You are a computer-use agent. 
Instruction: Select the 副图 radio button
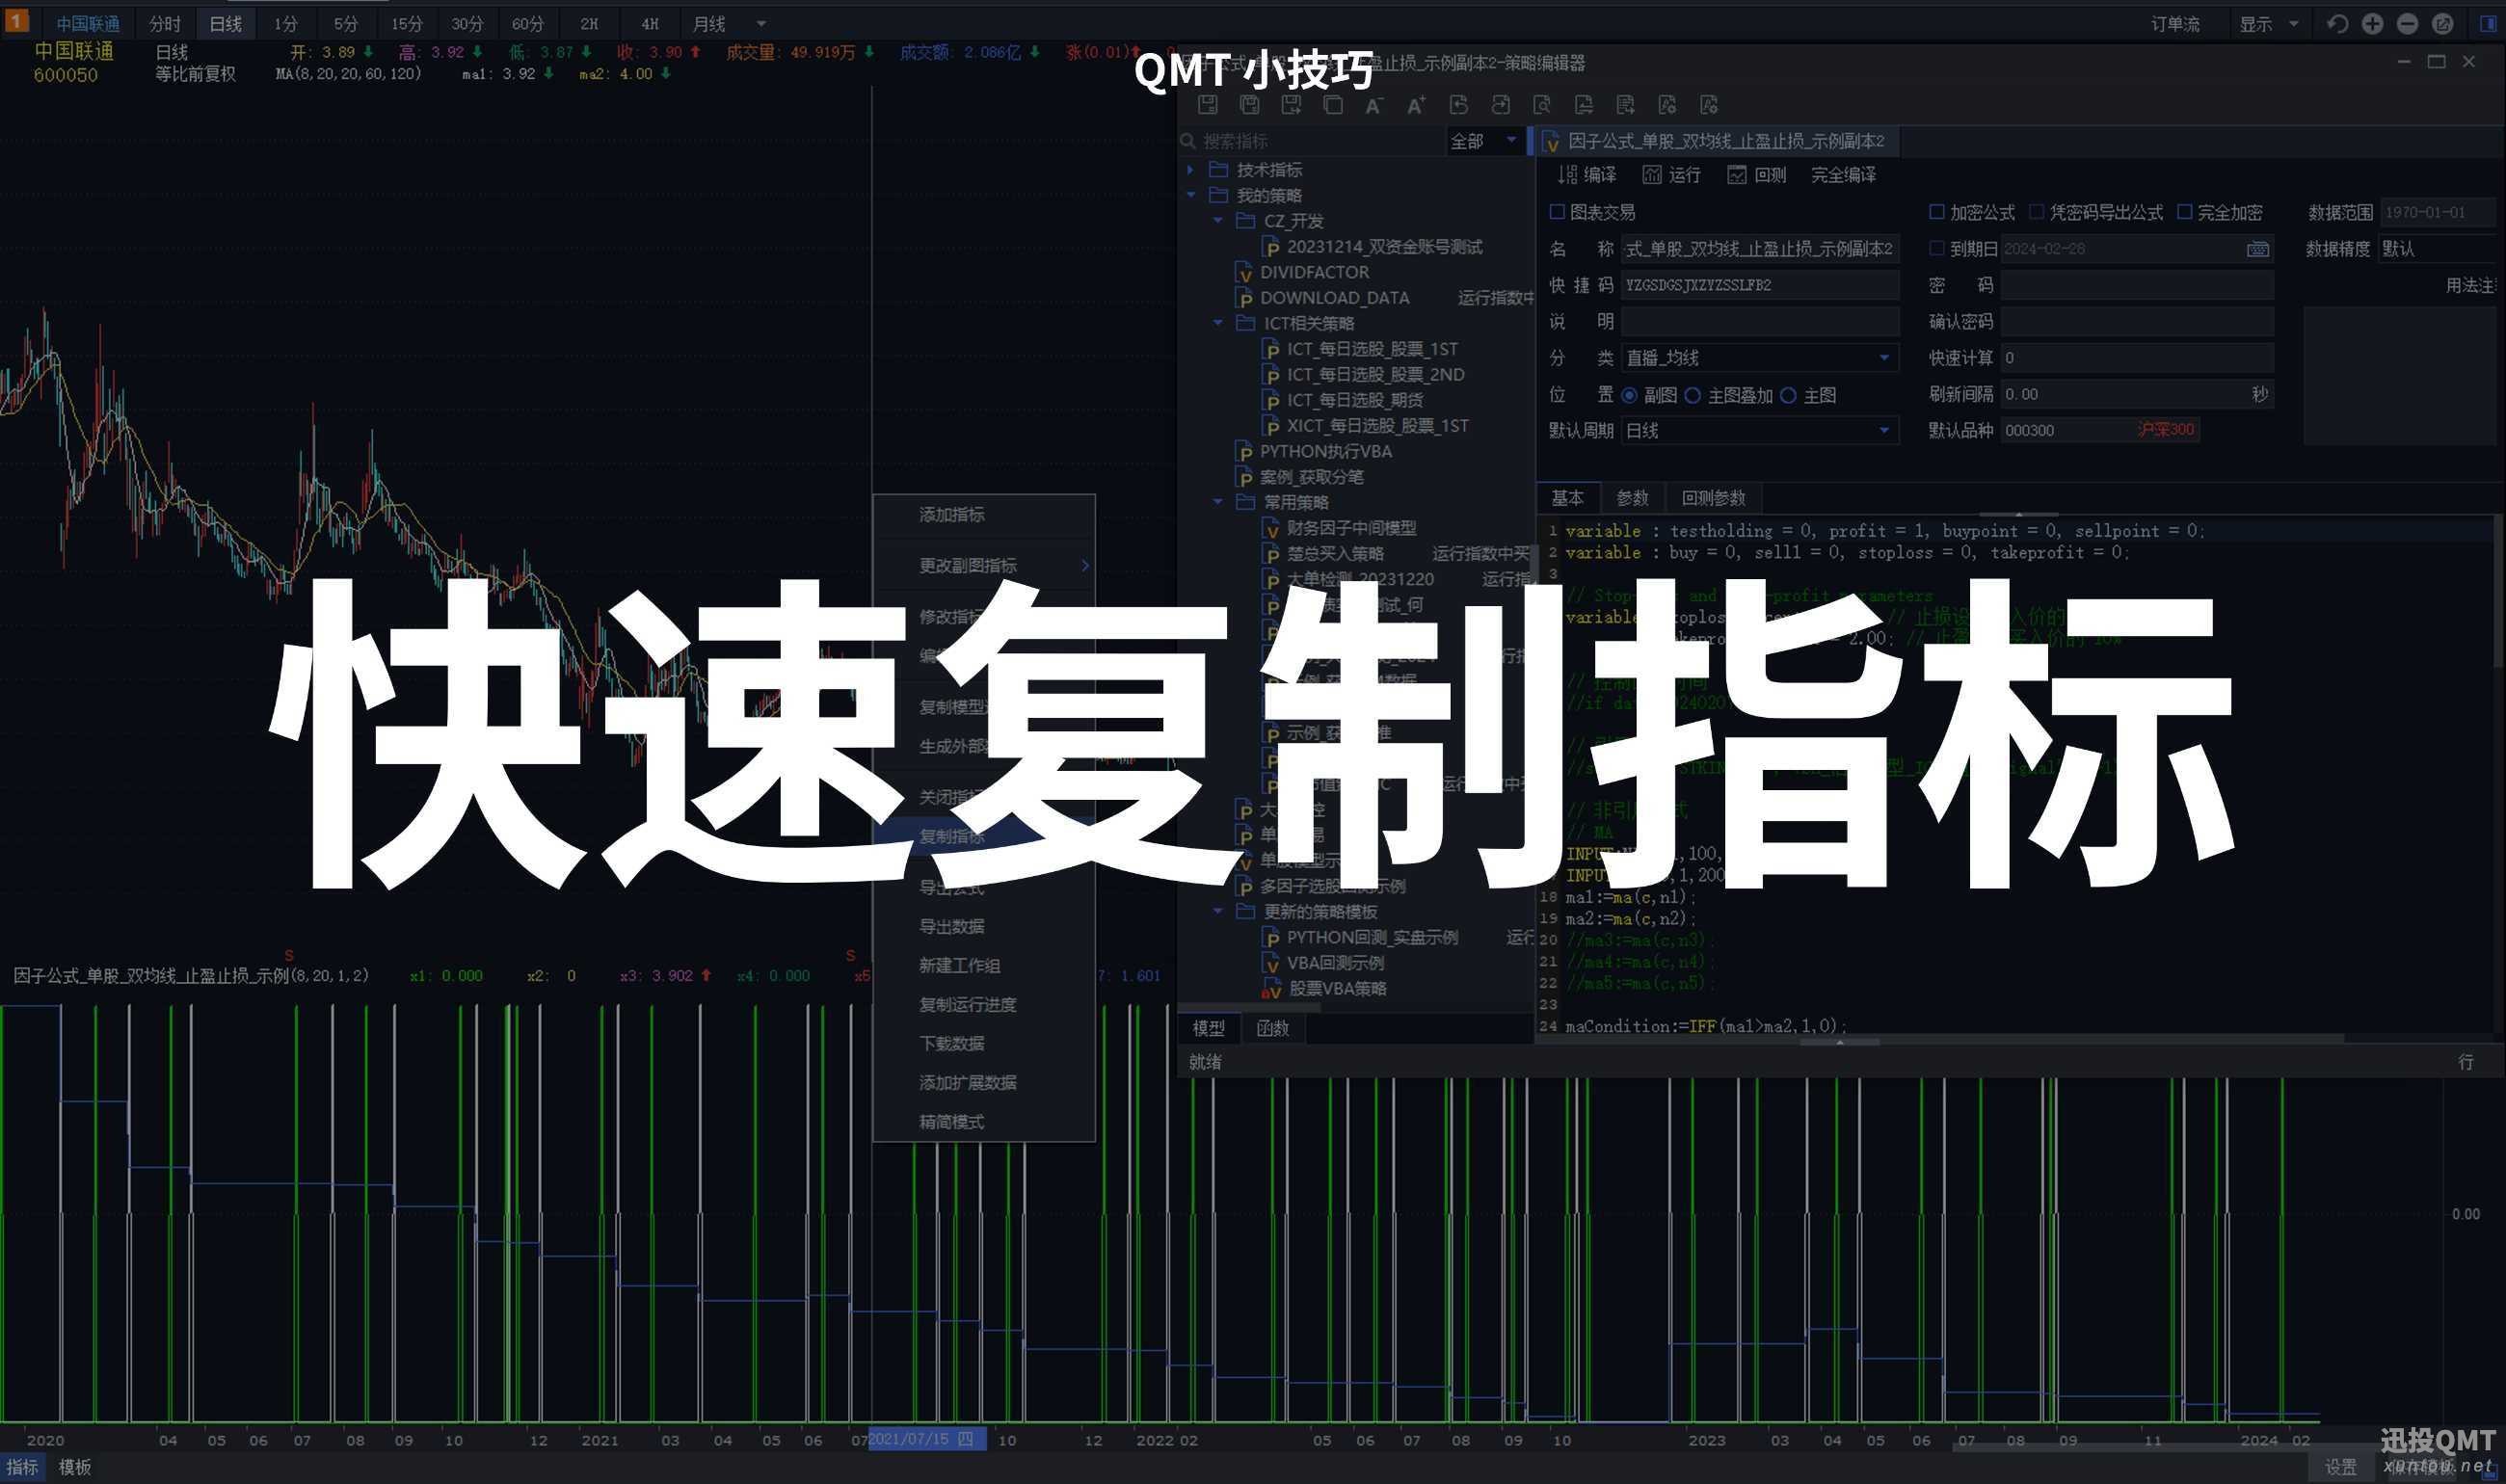pyautogui.click(x=1629, y=395)
